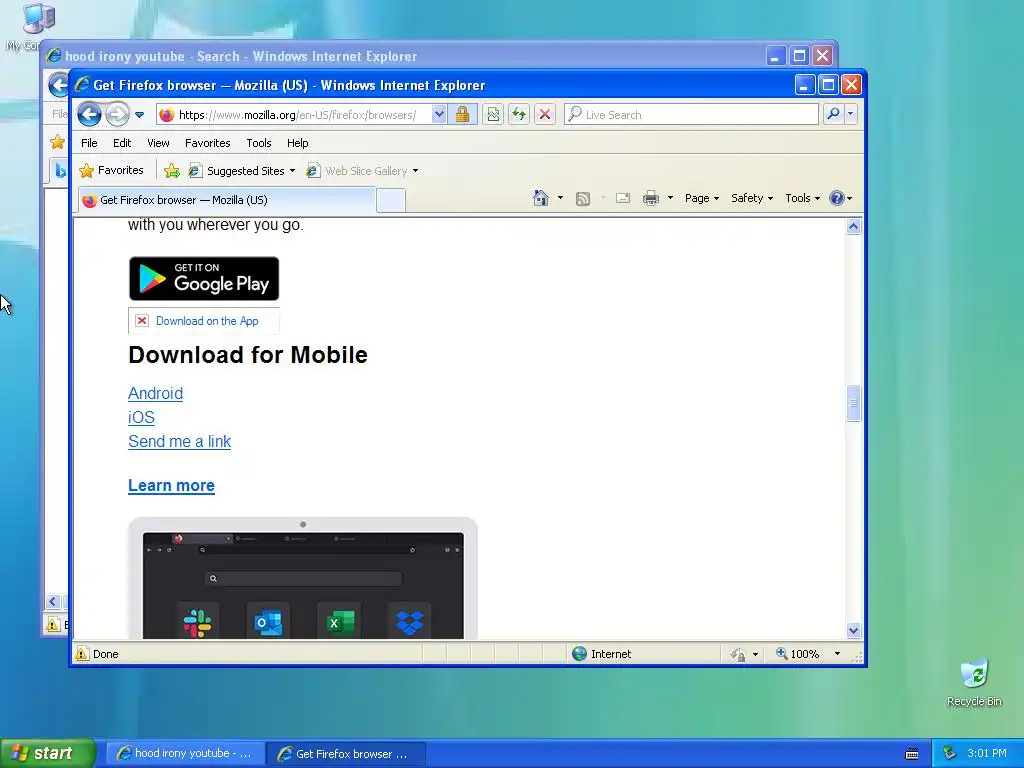Click the Favorites star in the background window
This screenshot has height=768, width=1024.
point(57,142)
